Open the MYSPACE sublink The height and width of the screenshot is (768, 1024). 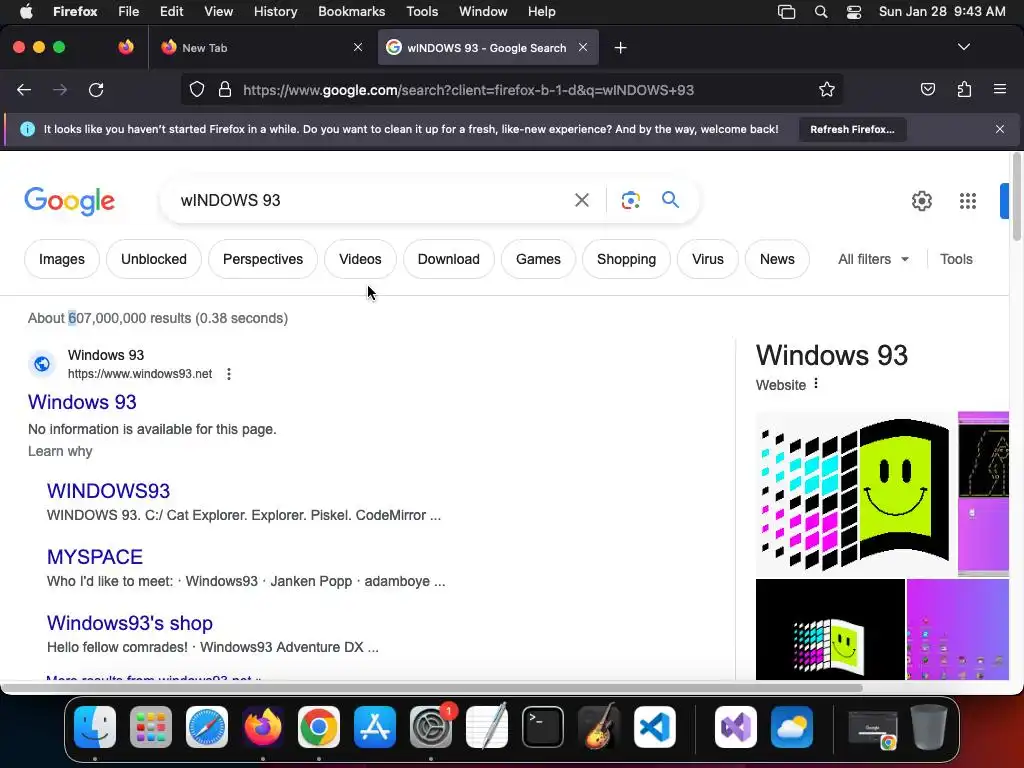tap(95, 557)
